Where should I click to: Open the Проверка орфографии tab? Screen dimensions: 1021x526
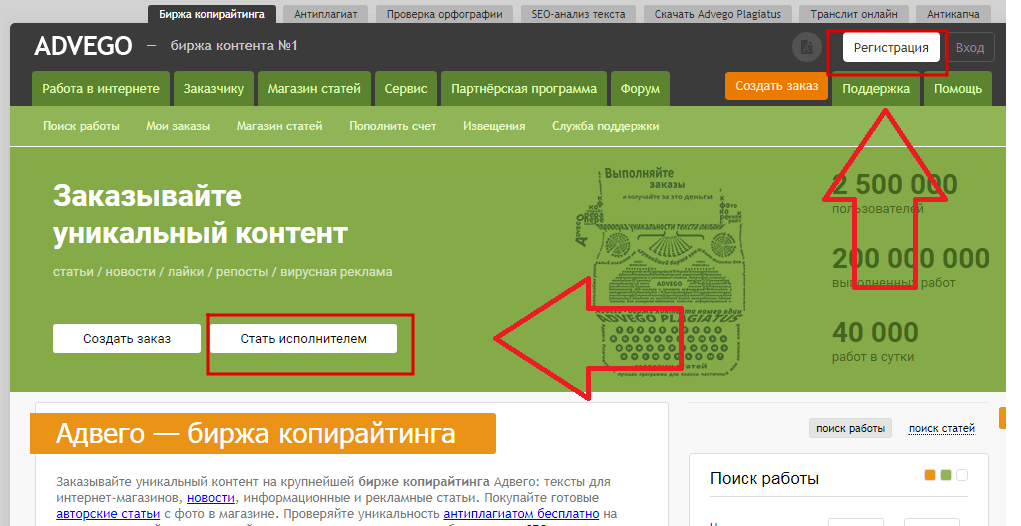tap(445, 14)
